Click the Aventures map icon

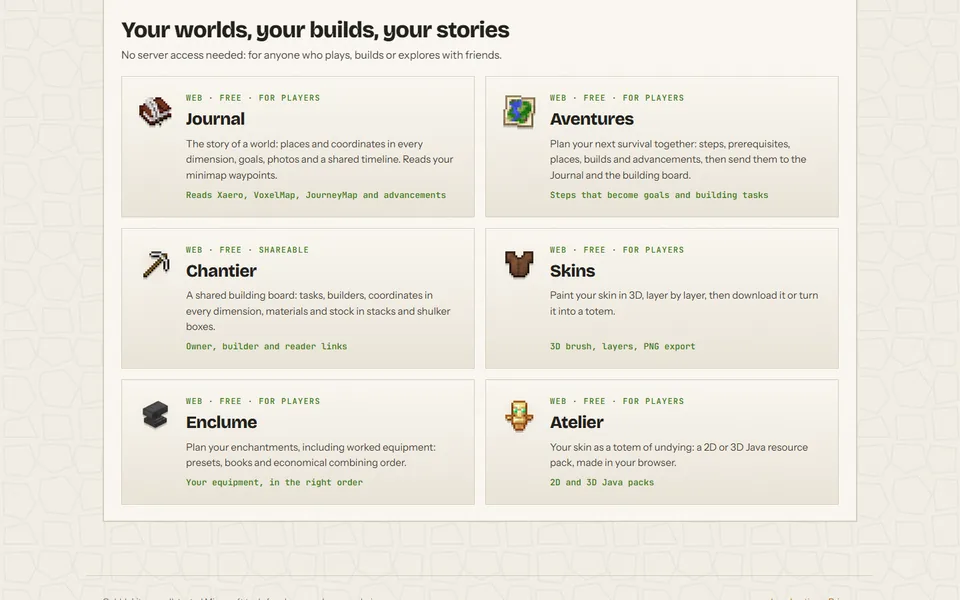[x=519, y=111]
